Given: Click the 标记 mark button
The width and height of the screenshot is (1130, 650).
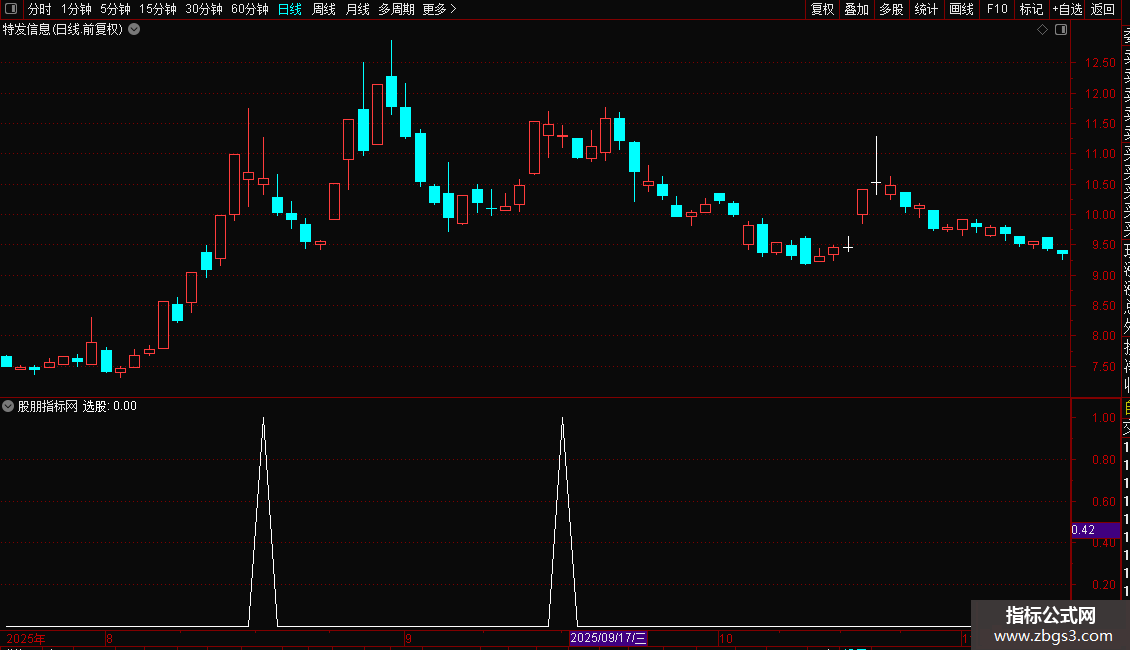Looking at the screenshot, I should pos(1031,9).
